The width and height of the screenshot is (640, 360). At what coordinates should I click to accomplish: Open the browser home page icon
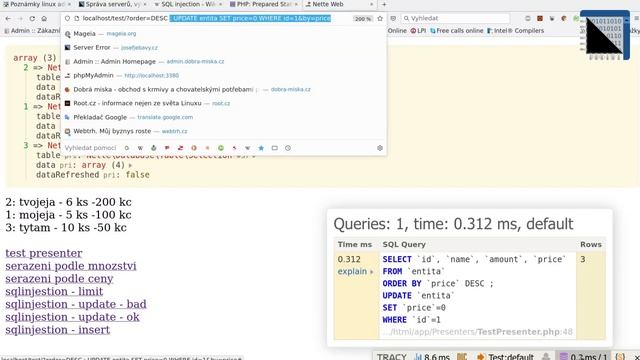[44, 18]
